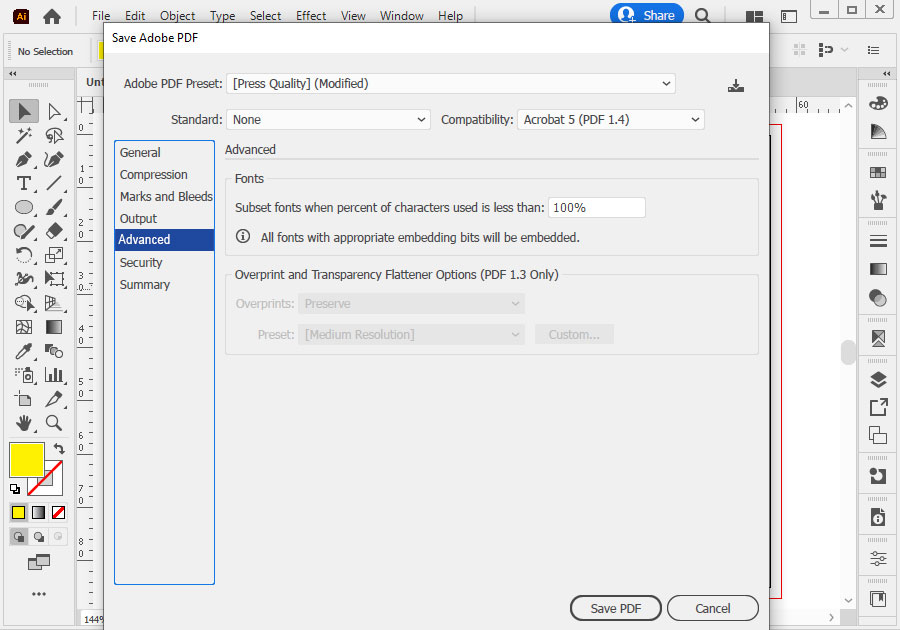Expand the arrange documents dropdown

[x=754, y=16]
